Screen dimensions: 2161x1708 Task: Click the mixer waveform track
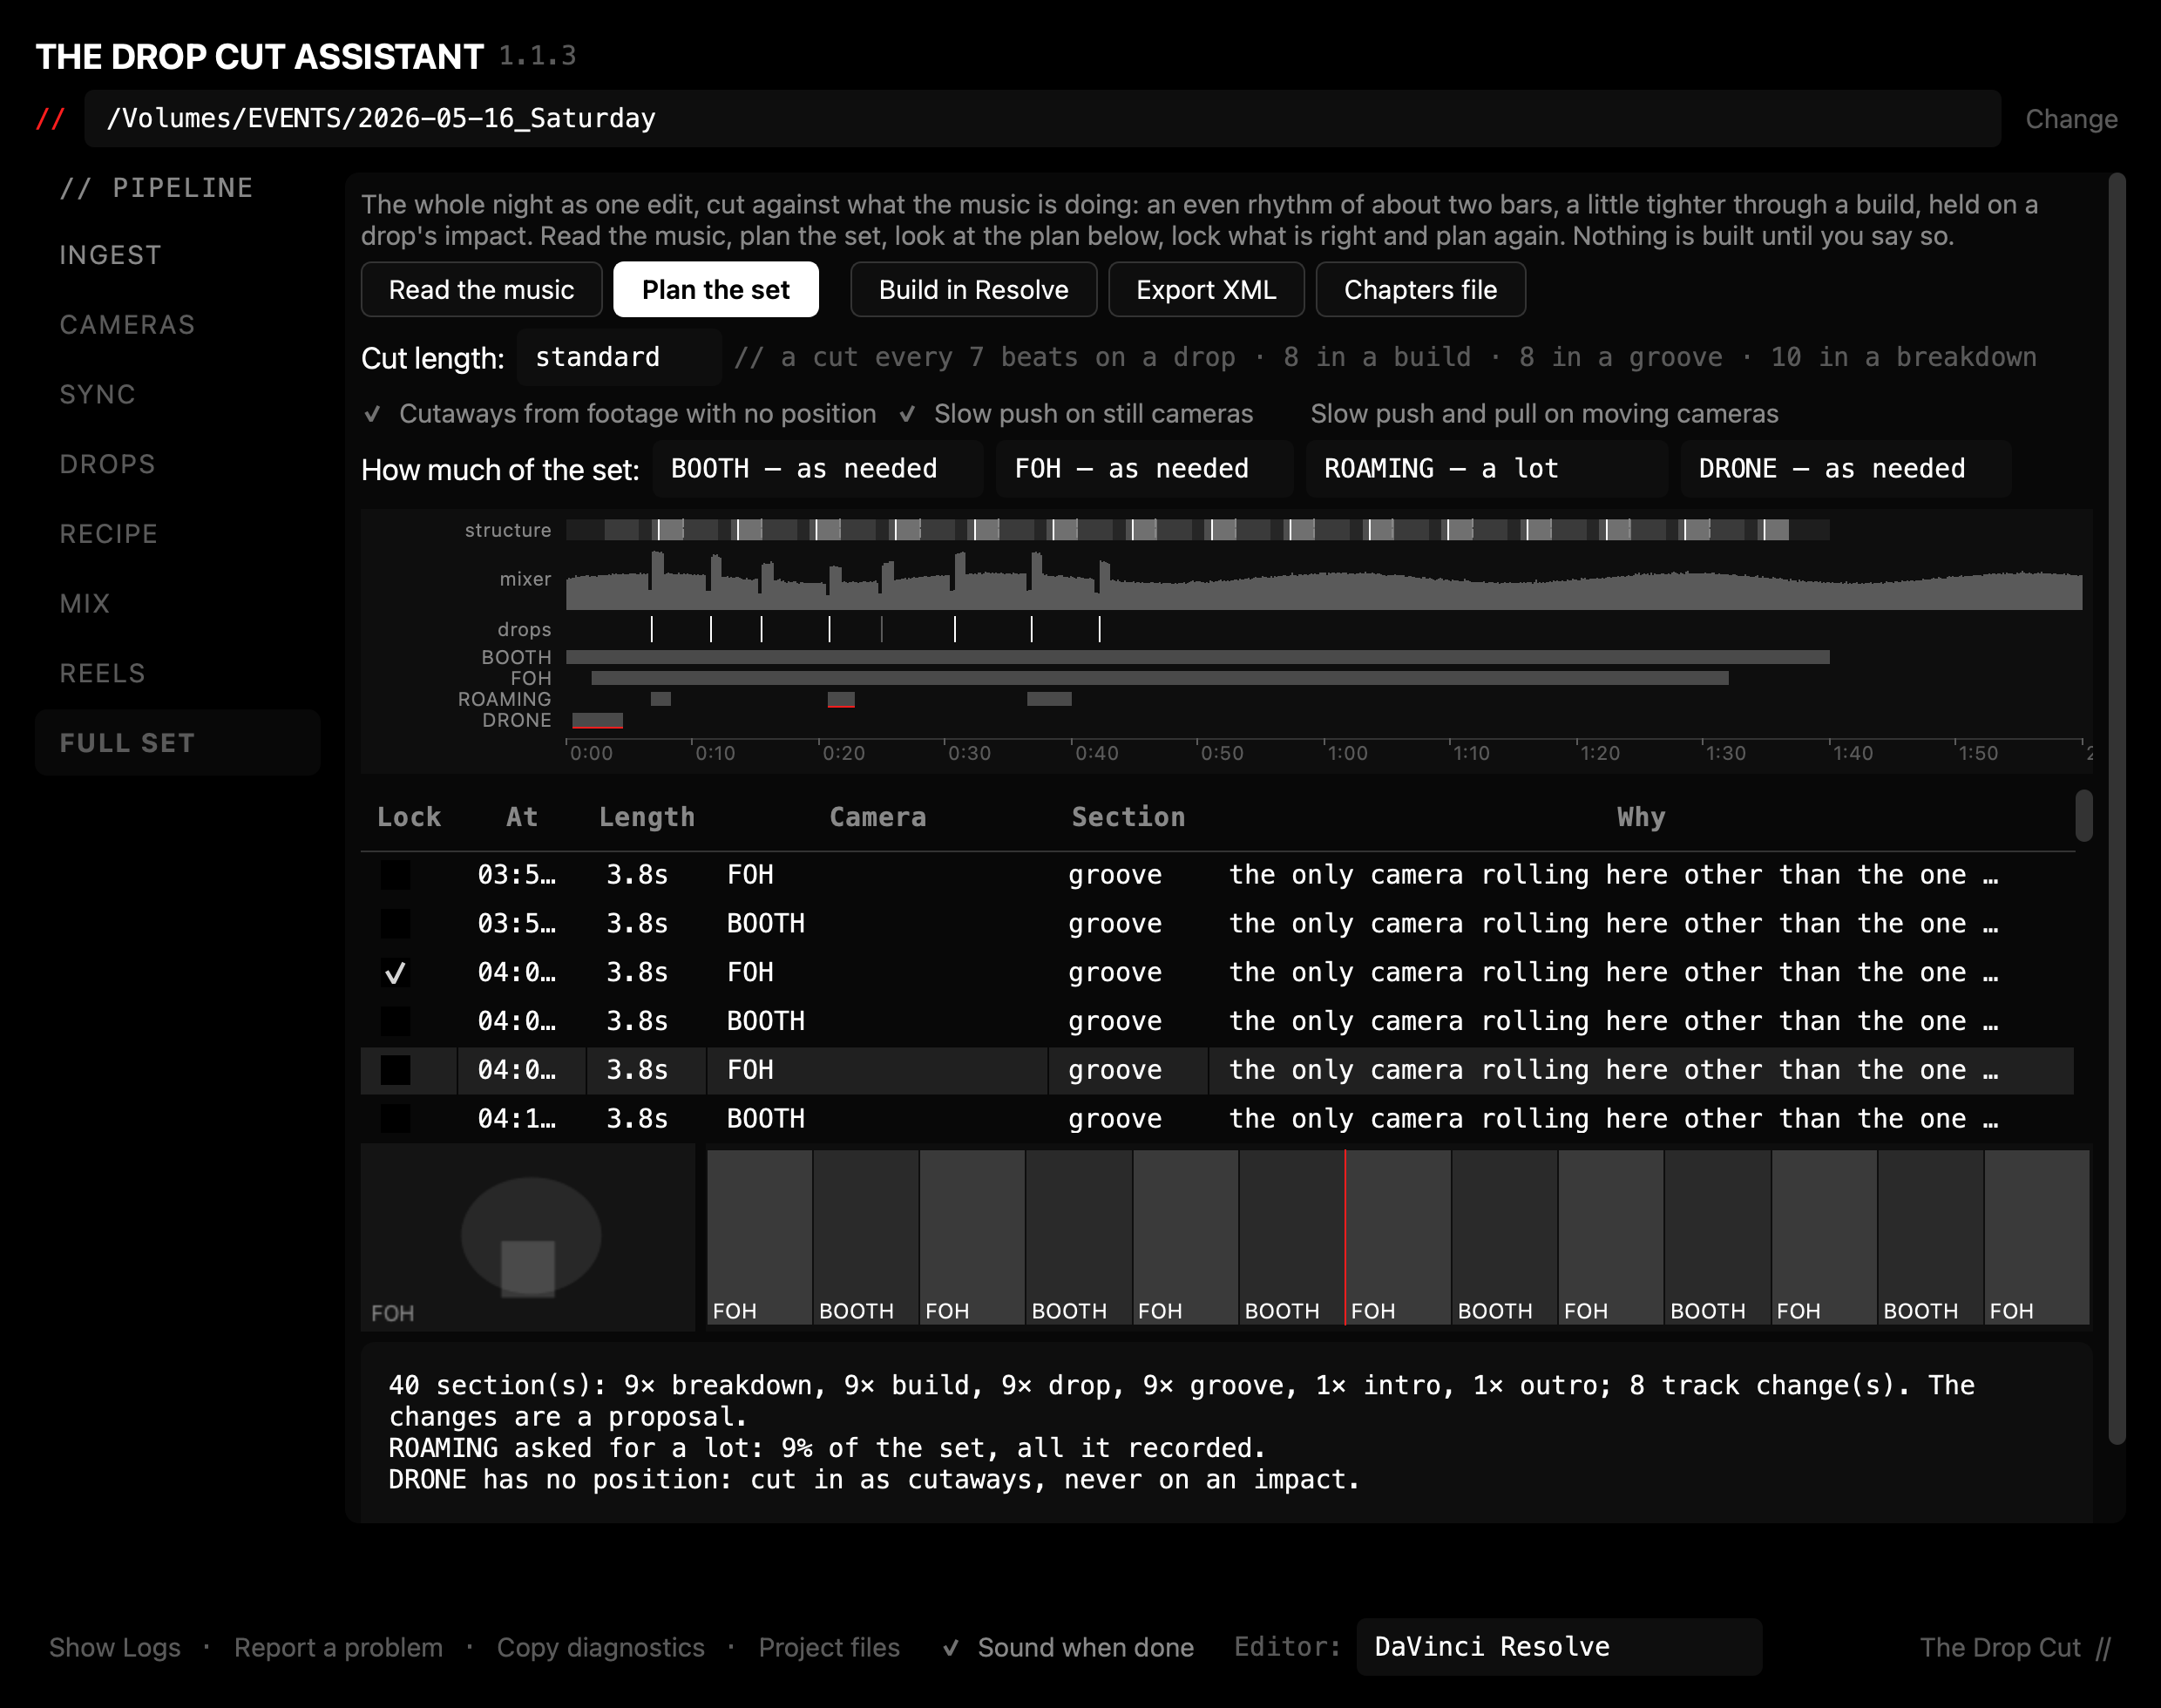click(1324, 580)
